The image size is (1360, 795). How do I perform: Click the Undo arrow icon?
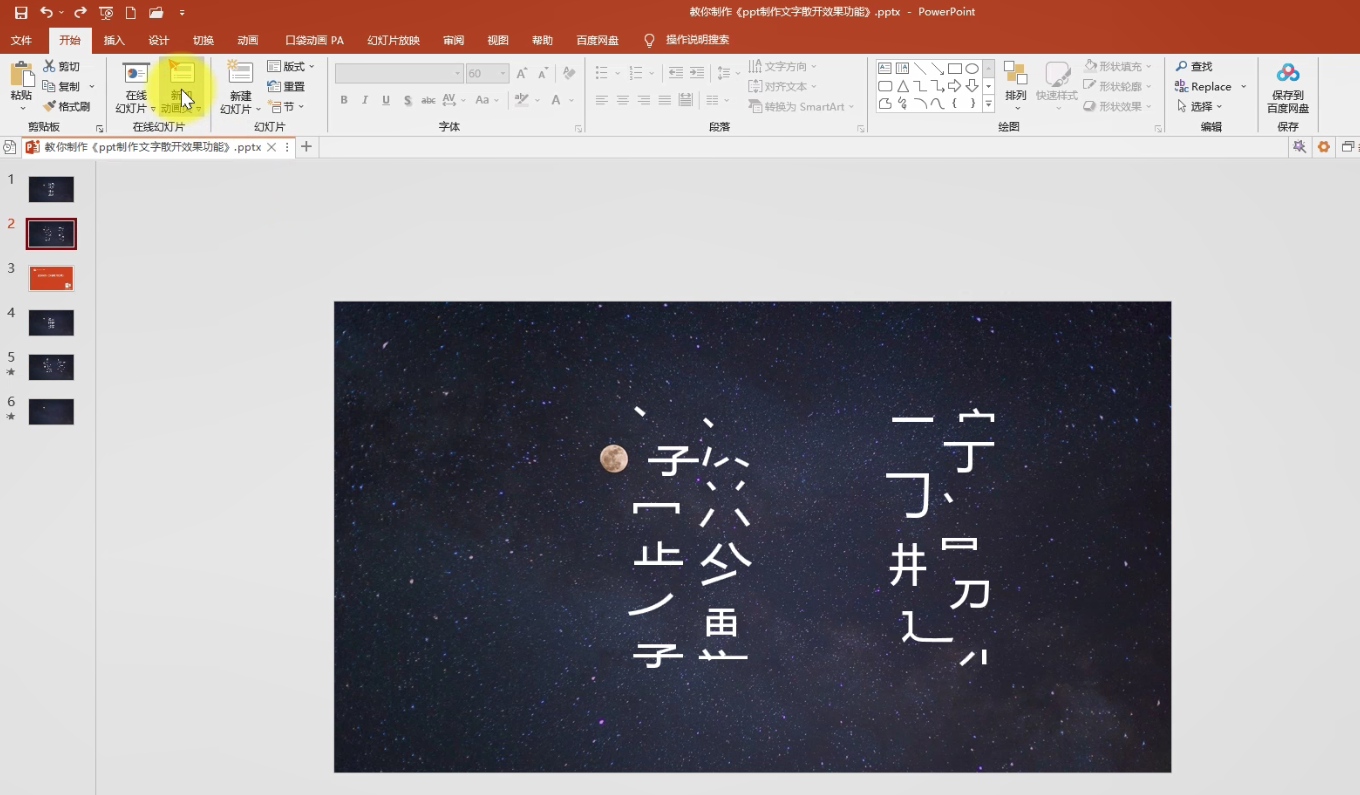[46, 12]
